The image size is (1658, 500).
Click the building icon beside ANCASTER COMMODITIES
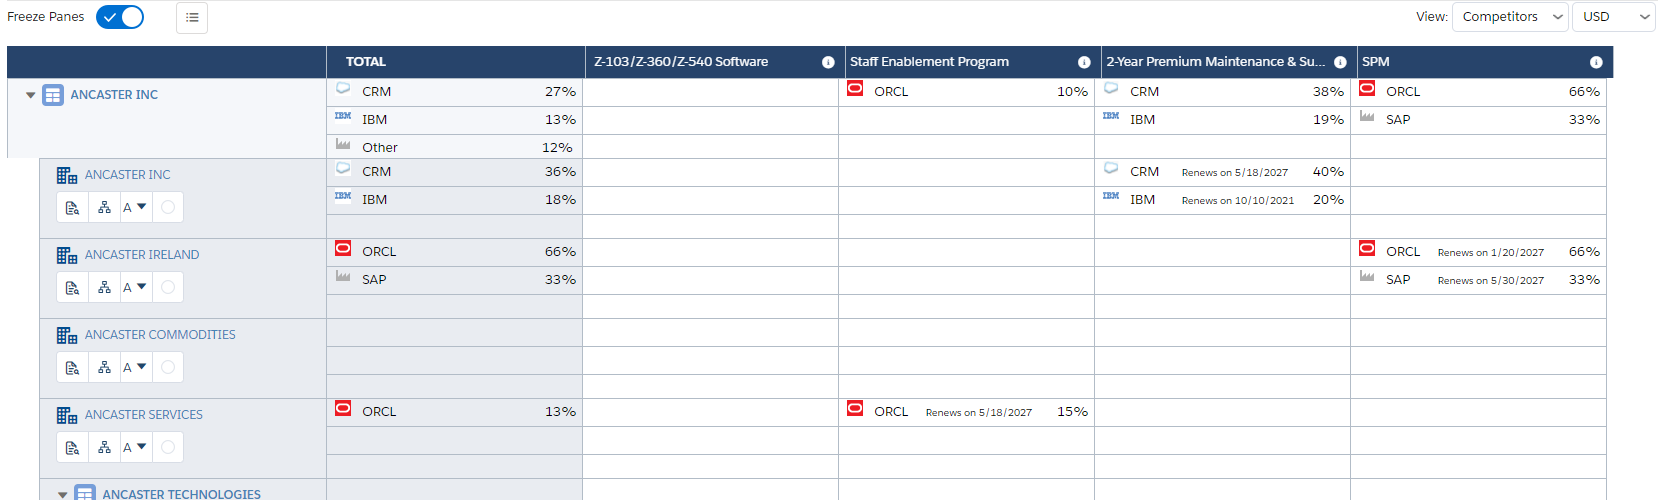tap(67, 335)
